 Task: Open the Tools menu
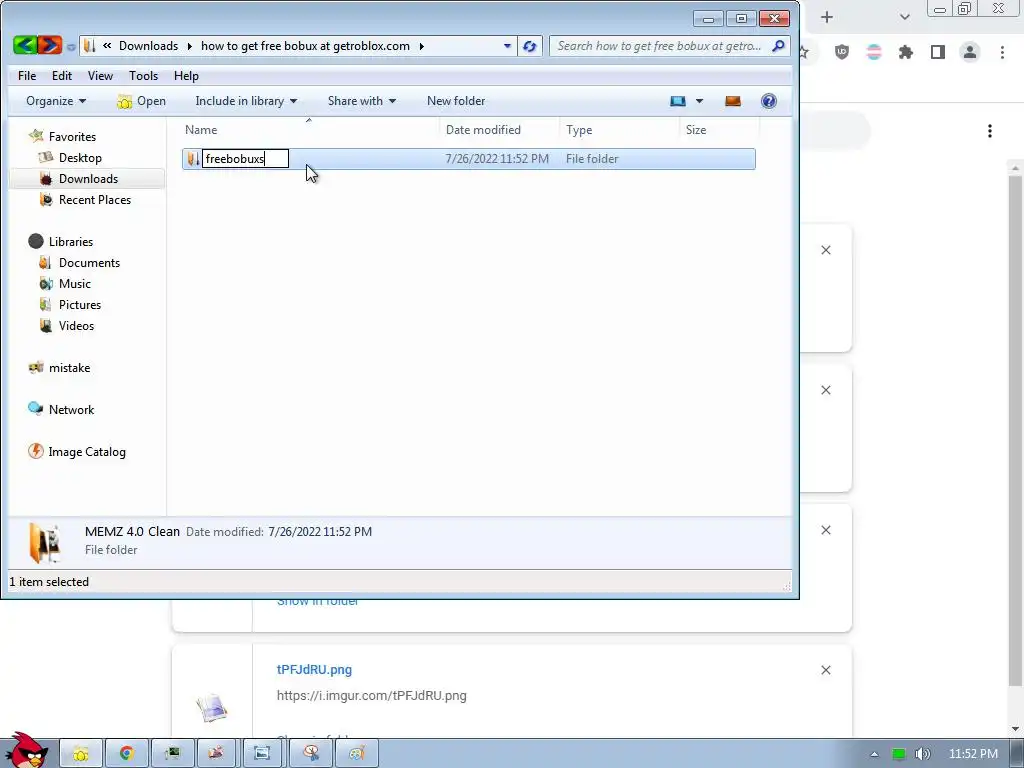coord(143,76)
